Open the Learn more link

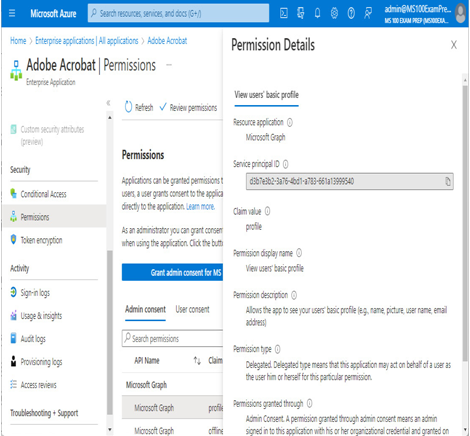(200, 207)
